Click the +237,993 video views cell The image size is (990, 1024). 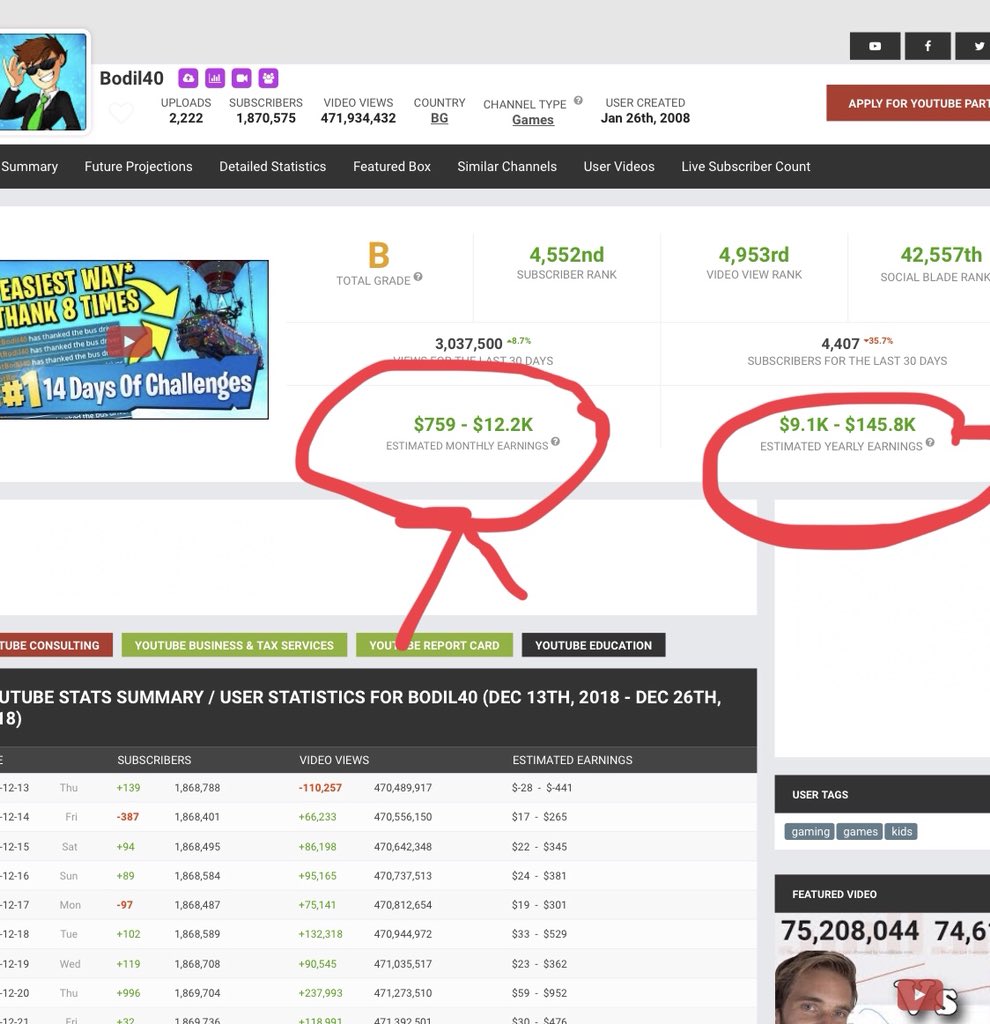320,993
